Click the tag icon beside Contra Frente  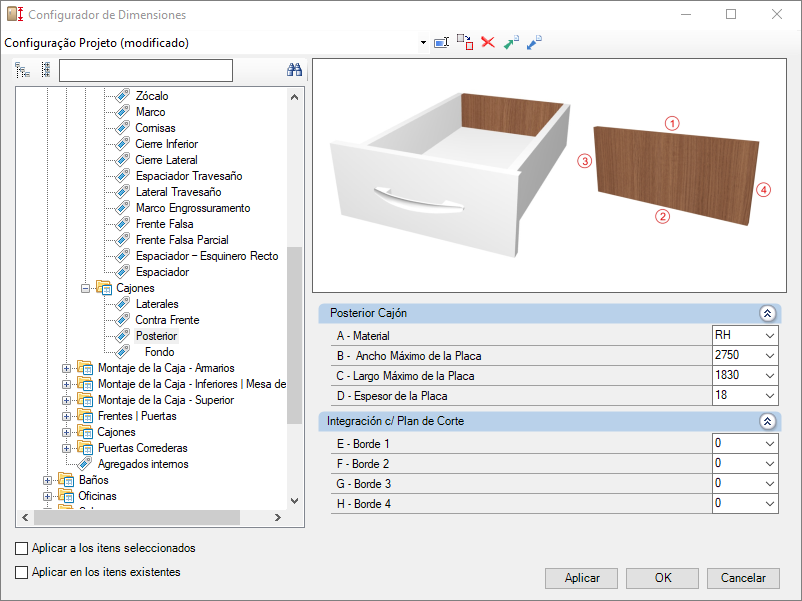pyautogui.click(x=122, y=320)
